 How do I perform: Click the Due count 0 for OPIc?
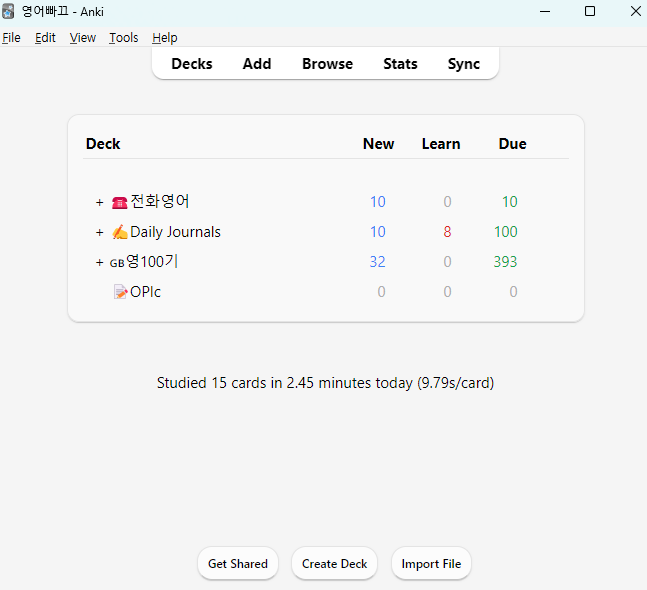click(513, 292)
